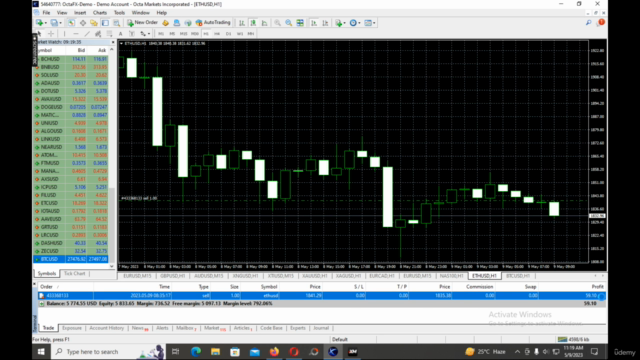Open the Periods dropdown
Image resolution: width=640 pixels, height=360 pixels.
(355, 23)
